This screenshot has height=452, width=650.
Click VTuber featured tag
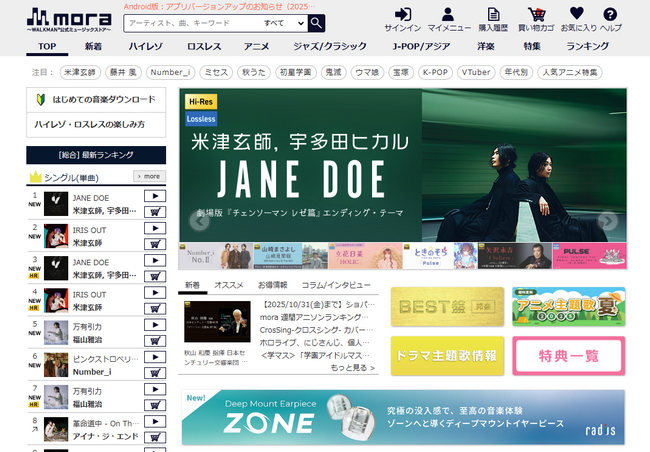(x=476, y=72)
